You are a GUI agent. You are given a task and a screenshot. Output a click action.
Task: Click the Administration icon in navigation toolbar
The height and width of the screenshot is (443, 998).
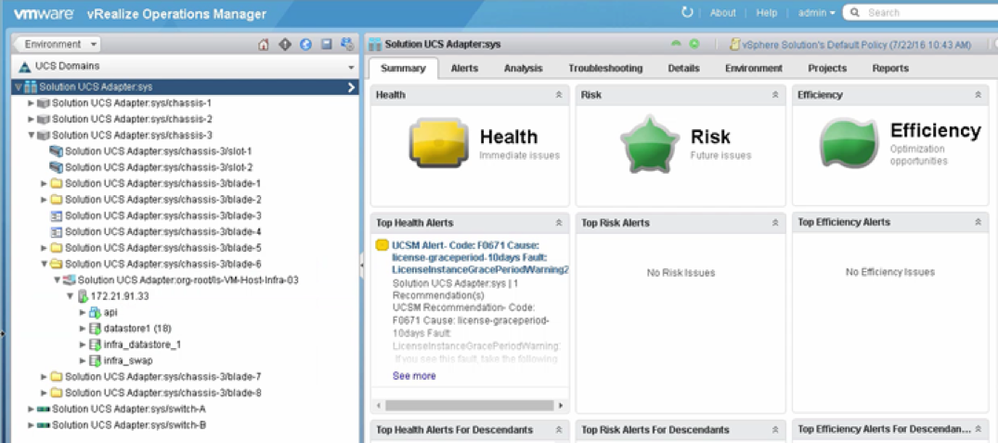[x=347, y=45]
